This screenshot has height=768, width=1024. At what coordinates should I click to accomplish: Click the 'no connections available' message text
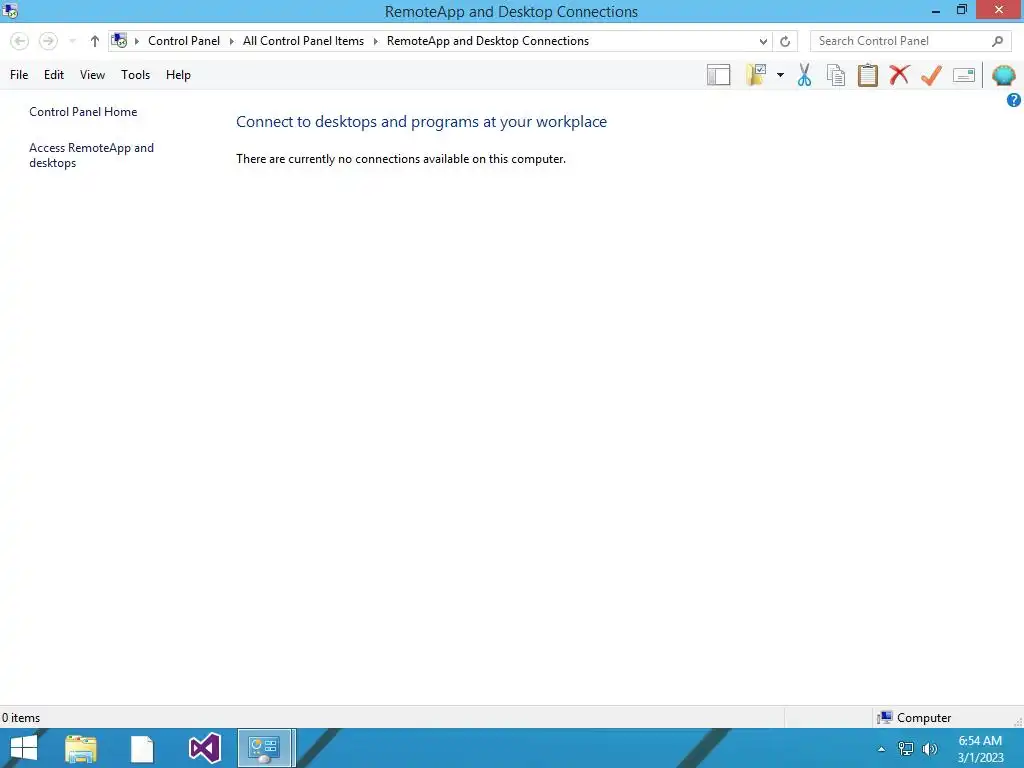click(401, 159)
